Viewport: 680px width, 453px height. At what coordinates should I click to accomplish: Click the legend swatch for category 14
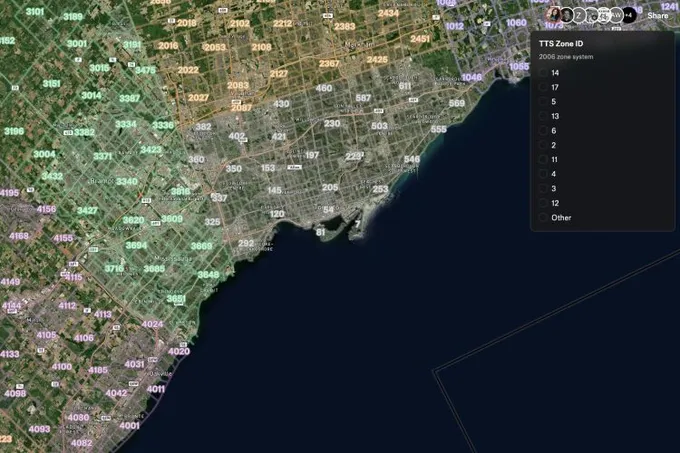(x=543, y=73)
